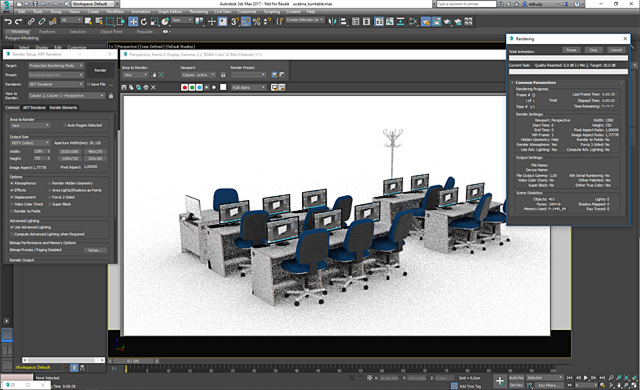Click the Redo arrow in main toolbar
Screen dimensions: 640x390
[19, 21]
